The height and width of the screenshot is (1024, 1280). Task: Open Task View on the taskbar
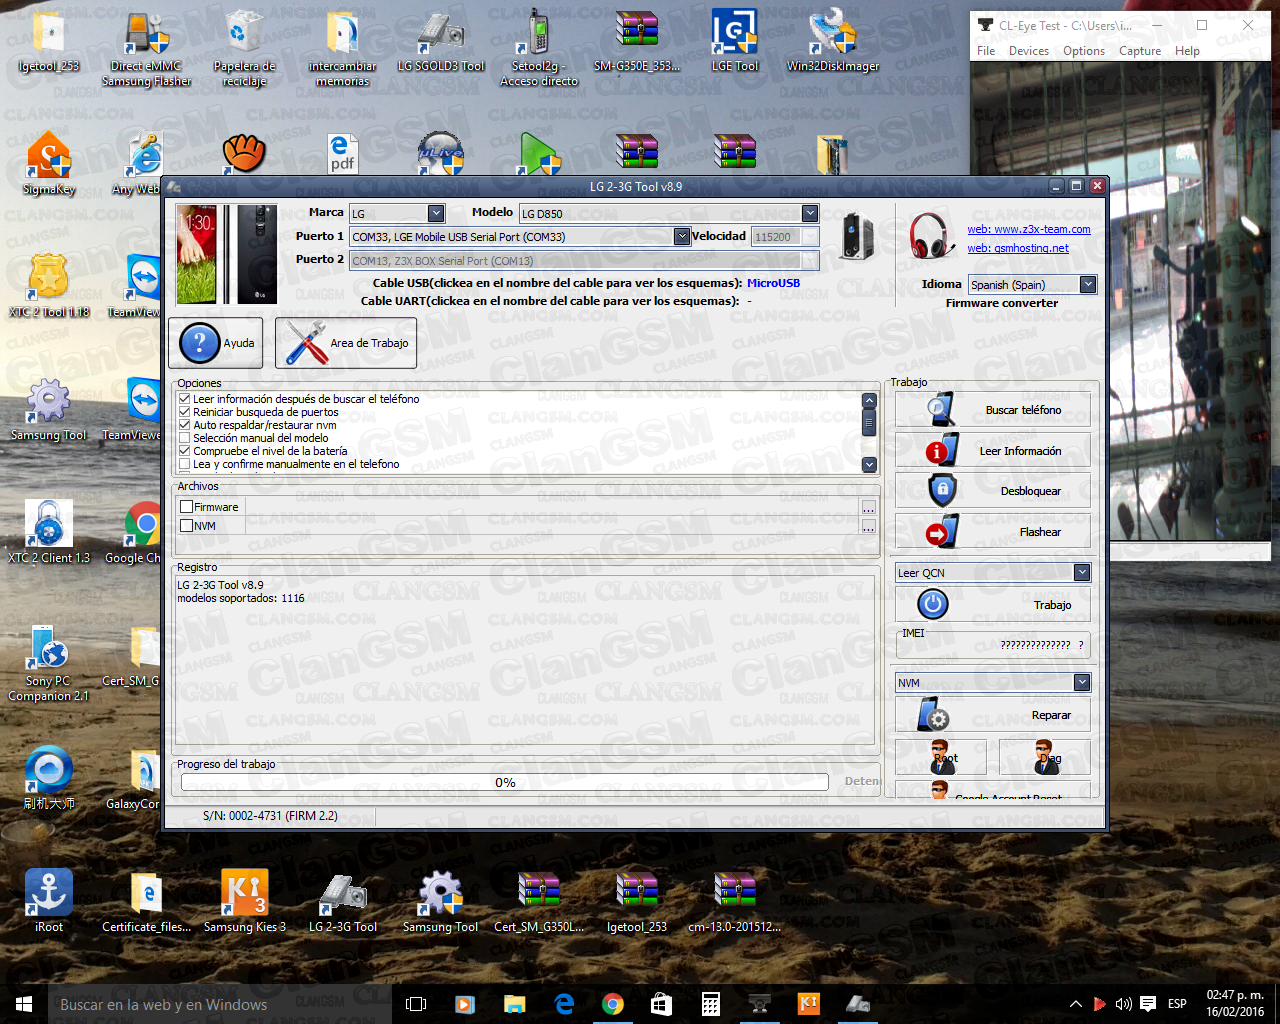[x=417, y=1004]
